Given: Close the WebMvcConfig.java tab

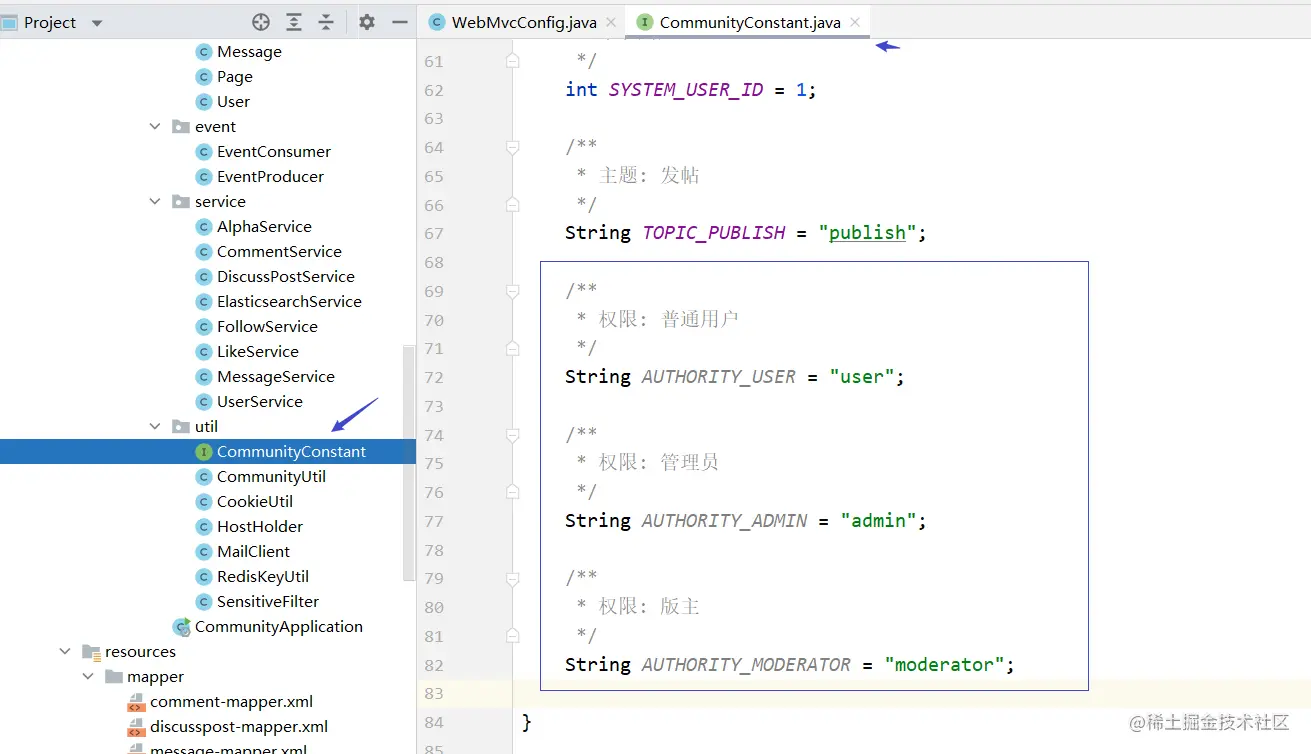Looking at the screenshot, I should pyautogui.click(x=611, y=22).
